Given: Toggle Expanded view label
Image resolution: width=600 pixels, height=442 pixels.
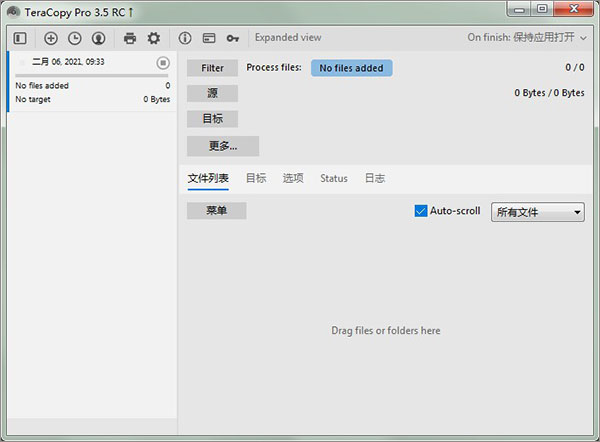Looking at the screenshot, I should point(288,38).
